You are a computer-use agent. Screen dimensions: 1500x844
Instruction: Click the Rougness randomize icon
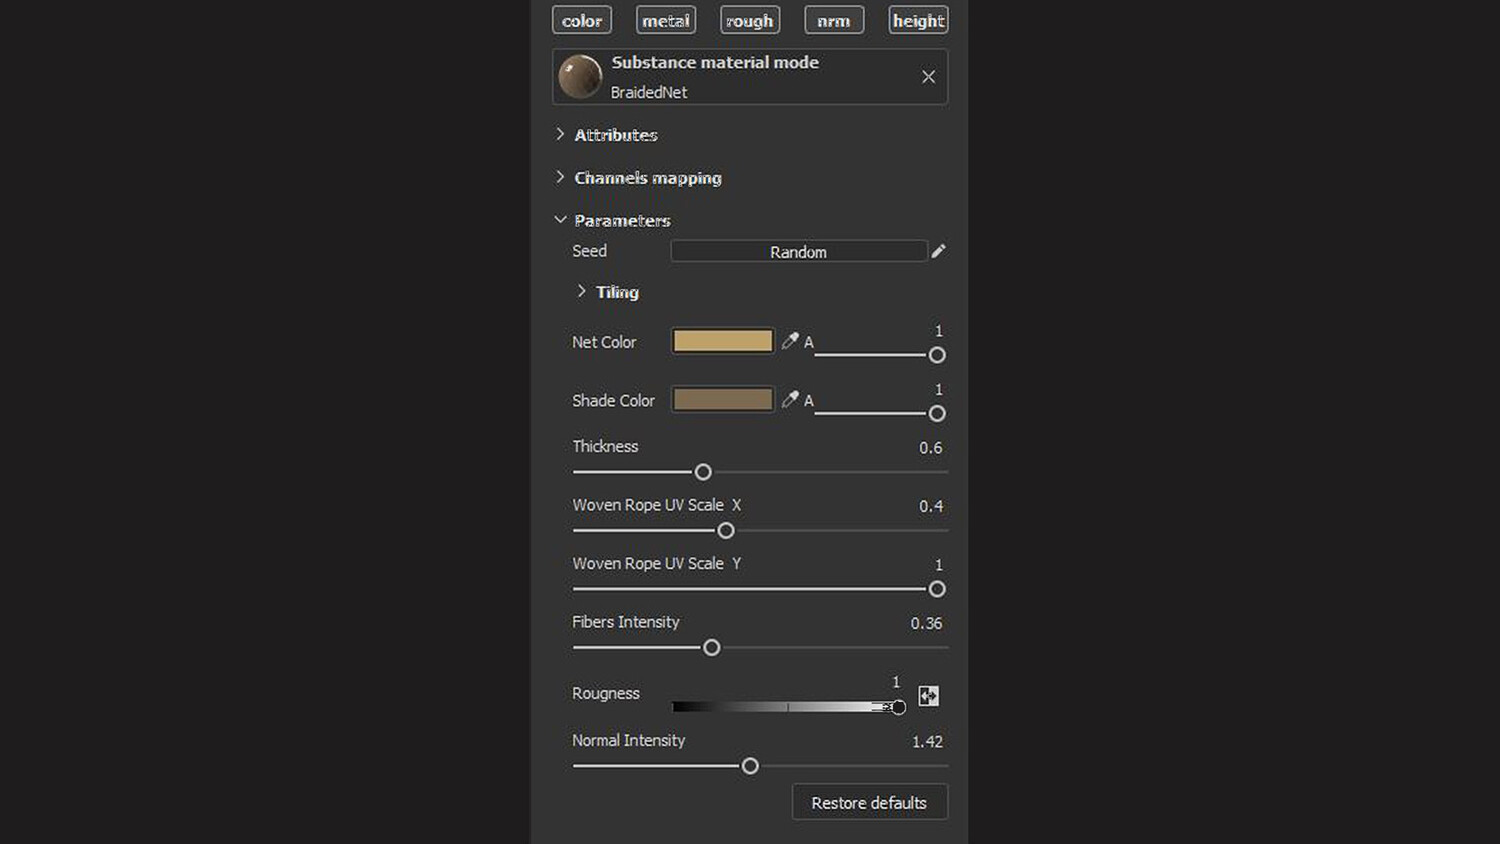(x=928, y=696)
